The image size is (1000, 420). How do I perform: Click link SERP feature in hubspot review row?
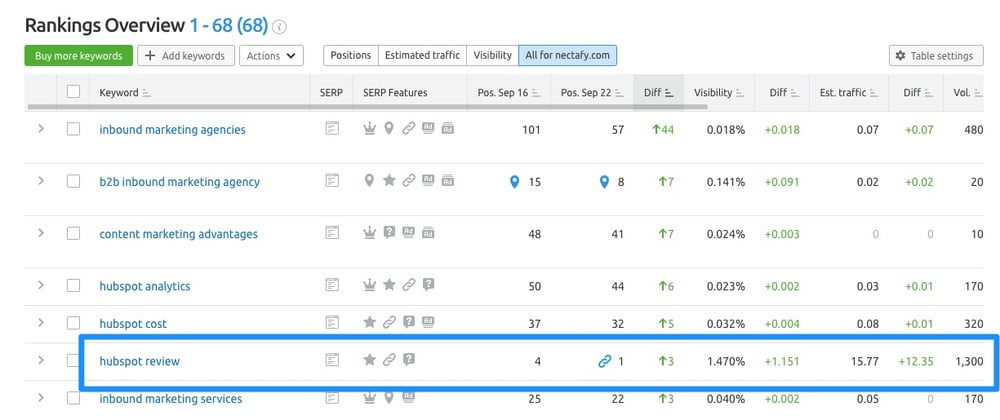point(389,360)
